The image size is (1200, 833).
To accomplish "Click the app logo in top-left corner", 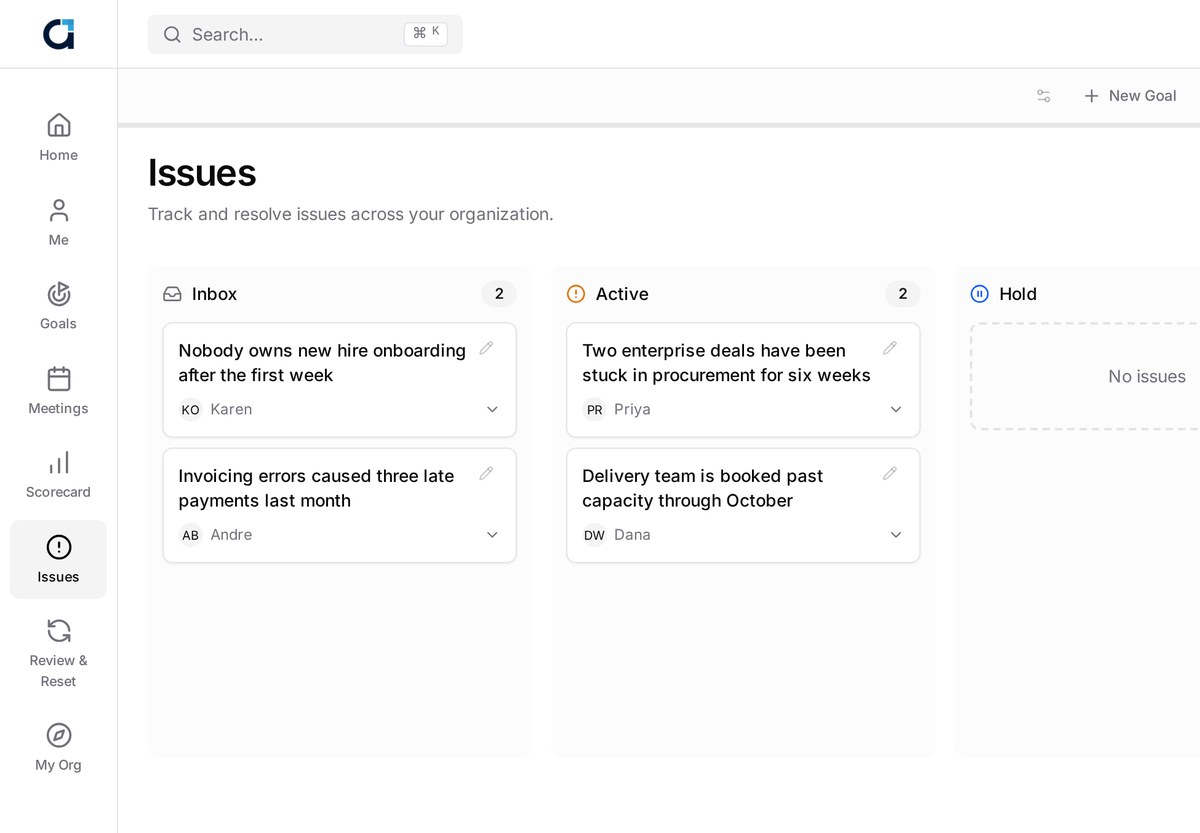I will tap(58, 34).
